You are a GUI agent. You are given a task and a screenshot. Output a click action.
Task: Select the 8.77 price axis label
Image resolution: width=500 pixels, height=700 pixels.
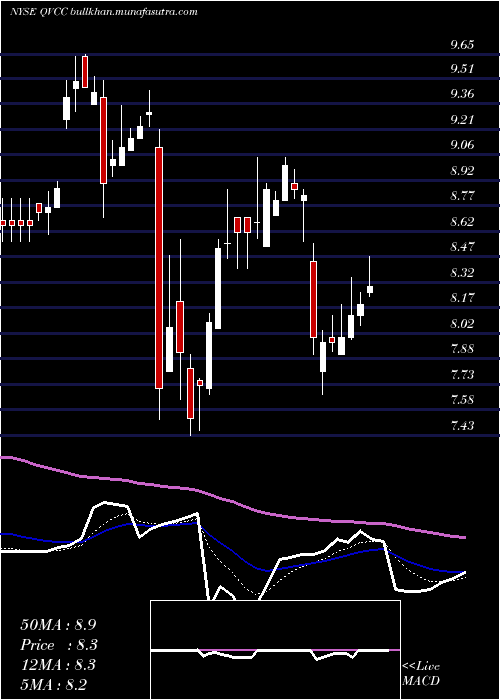click(x=462, y=196)
